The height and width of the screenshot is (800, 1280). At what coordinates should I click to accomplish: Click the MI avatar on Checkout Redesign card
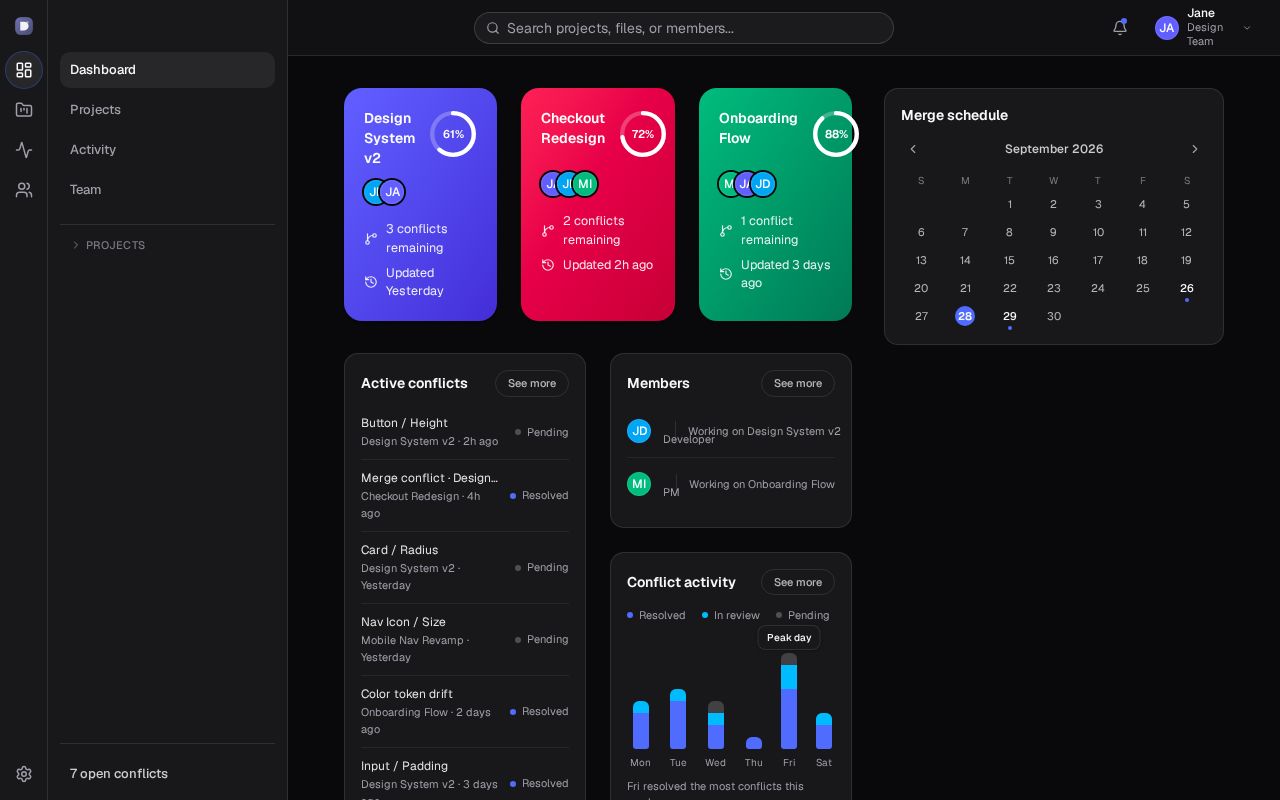(x=585, y=184)
